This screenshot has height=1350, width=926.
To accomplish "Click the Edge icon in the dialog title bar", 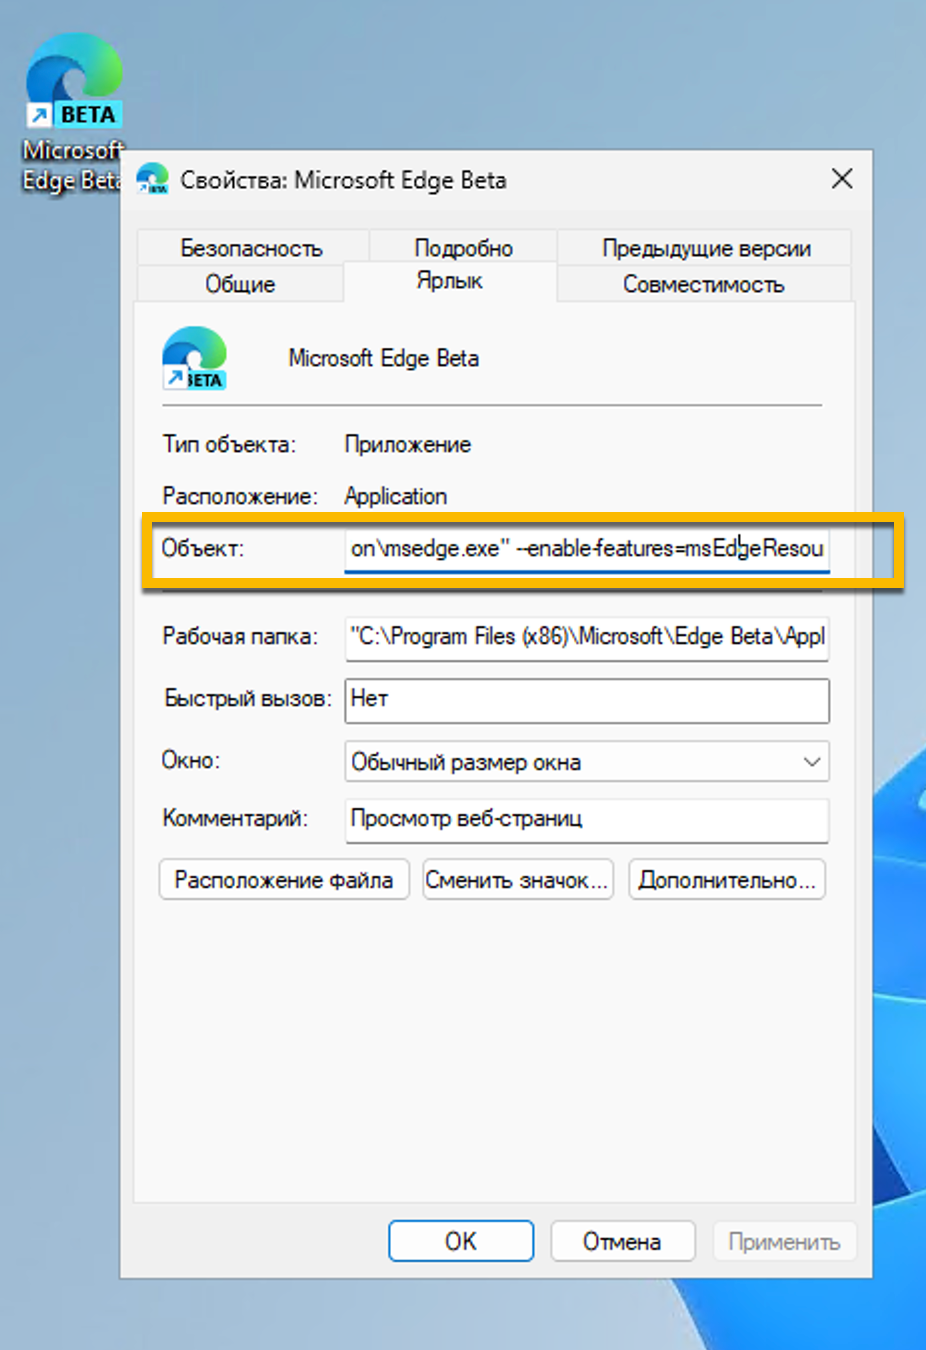I will pos(152,179).
